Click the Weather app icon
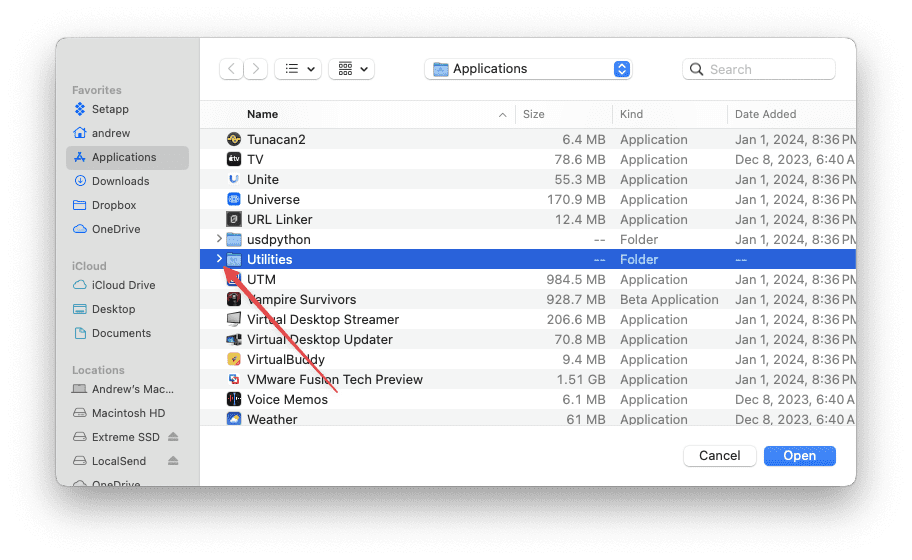This screenshot has height=560, width=912. tap(234, 419)
